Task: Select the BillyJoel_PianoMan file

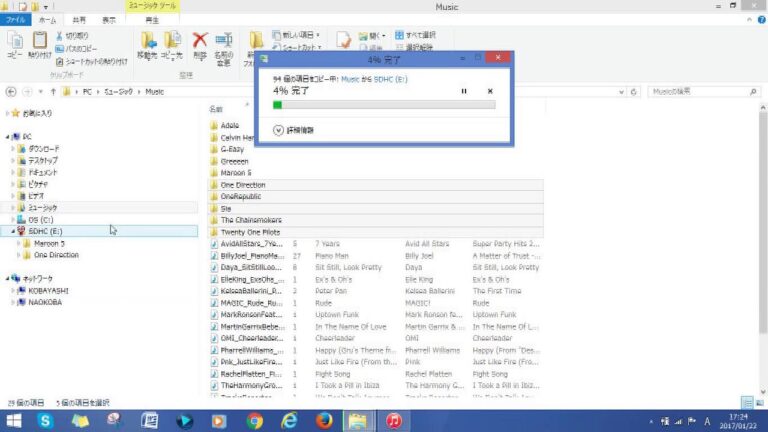Action: click(x=252, y=256)
